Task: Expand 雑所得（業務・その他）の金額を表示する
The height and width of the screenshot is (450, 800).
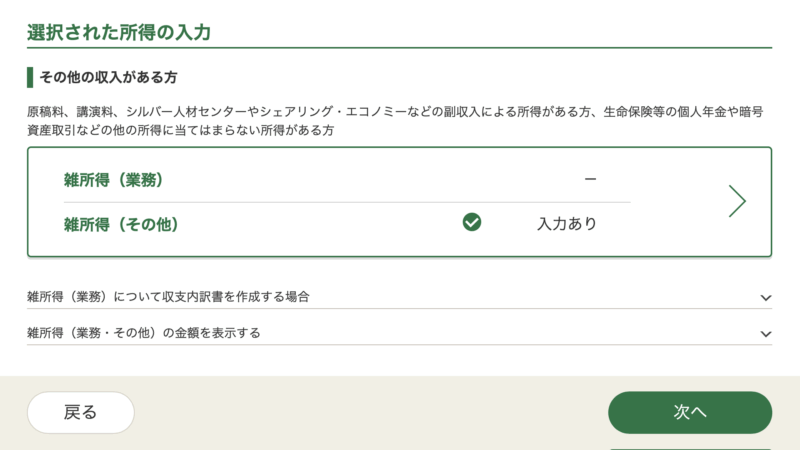Action: point(144,333)
